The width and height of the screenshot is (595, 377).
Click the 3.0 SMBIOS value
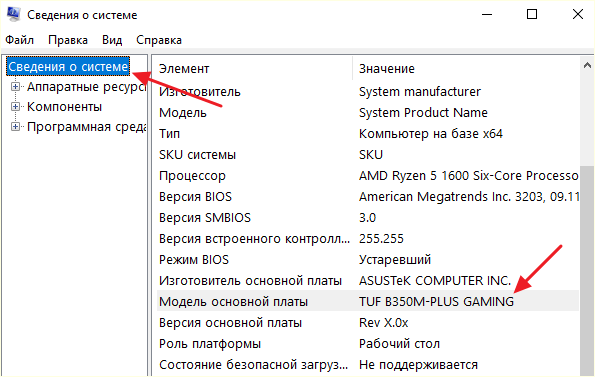click(x=367, y=218)
